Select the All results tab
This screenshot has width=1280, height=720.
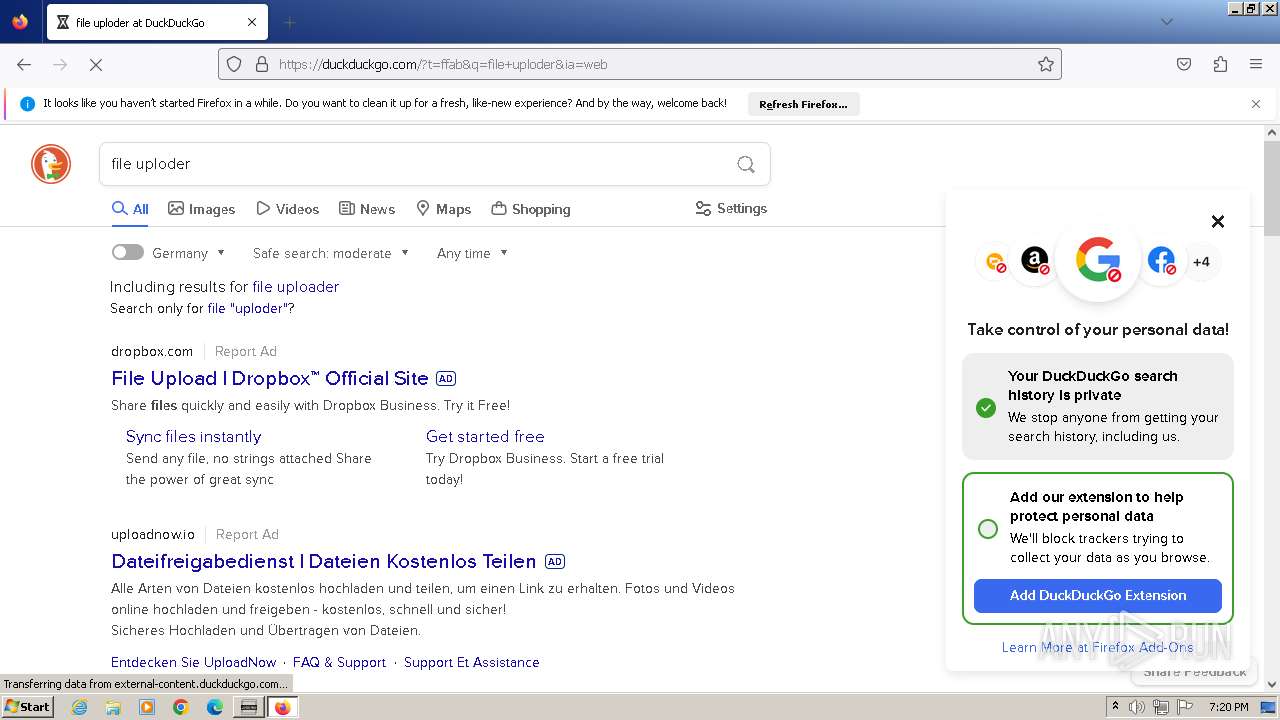pos(130,209)
